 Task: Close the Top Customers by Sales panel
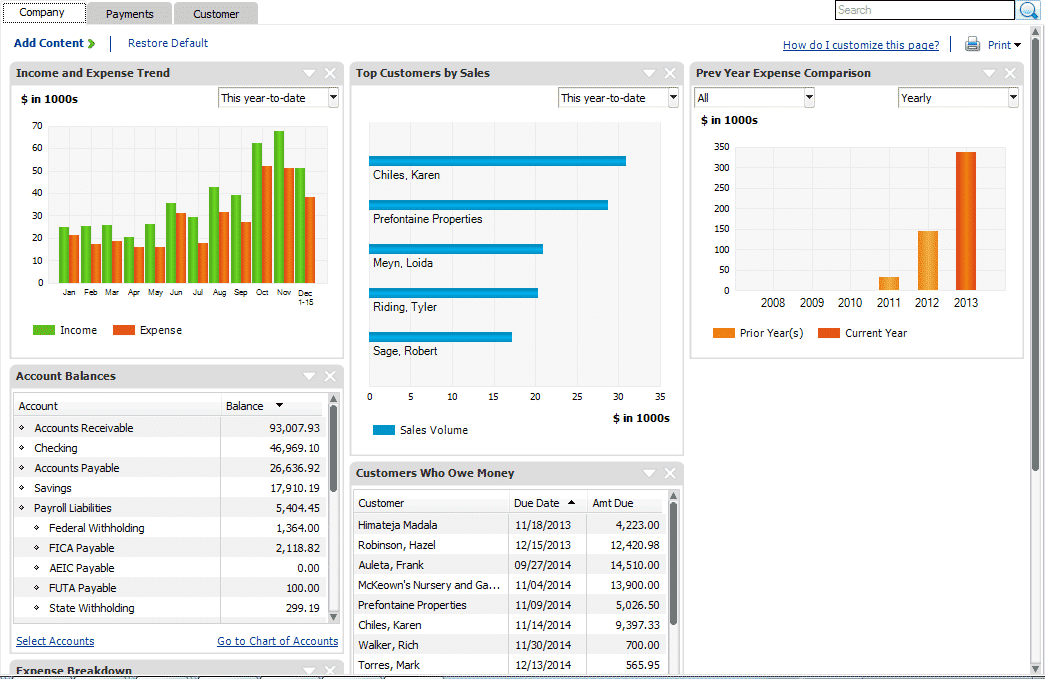[x=670, y=73]
